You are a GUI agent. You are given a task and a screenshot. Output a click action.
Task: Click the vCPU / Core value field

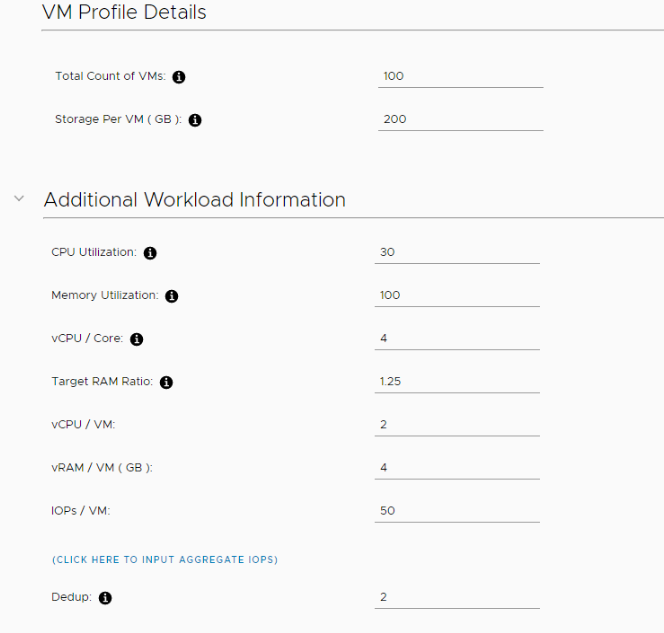[x=457, y=339]
